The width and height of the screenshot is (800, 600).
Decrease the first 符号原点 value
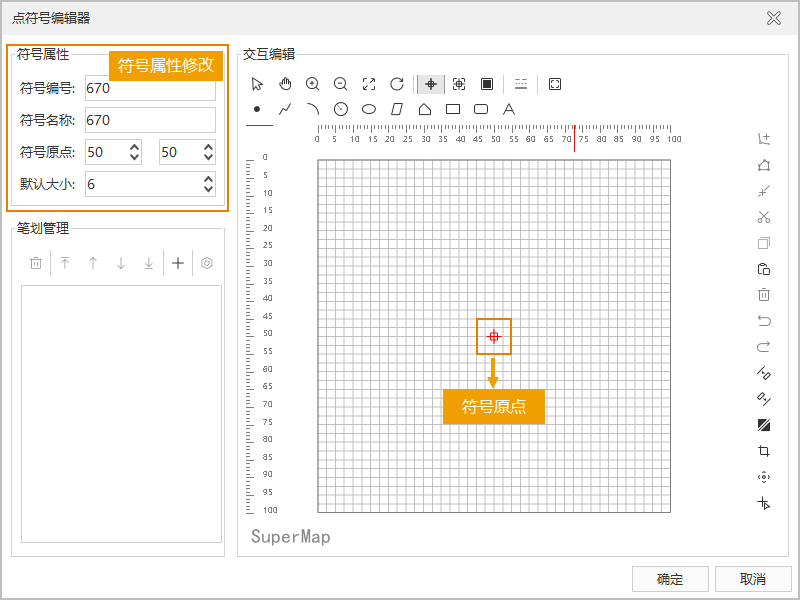point(134,157)
